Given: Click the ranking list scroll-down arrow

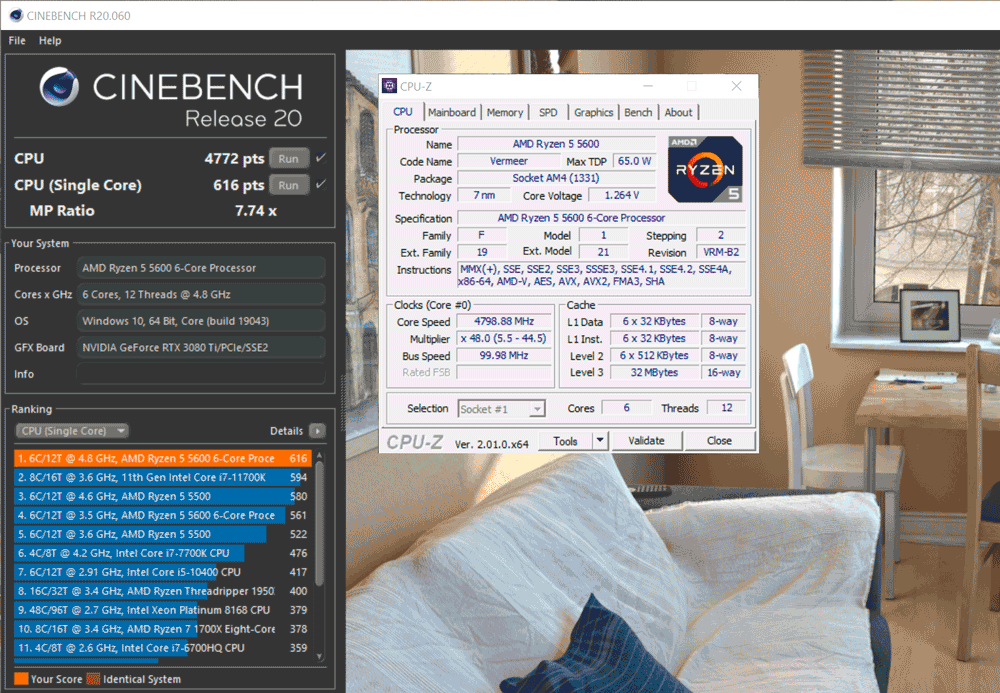Looking at the screenshot, I should tap(320, 657).
